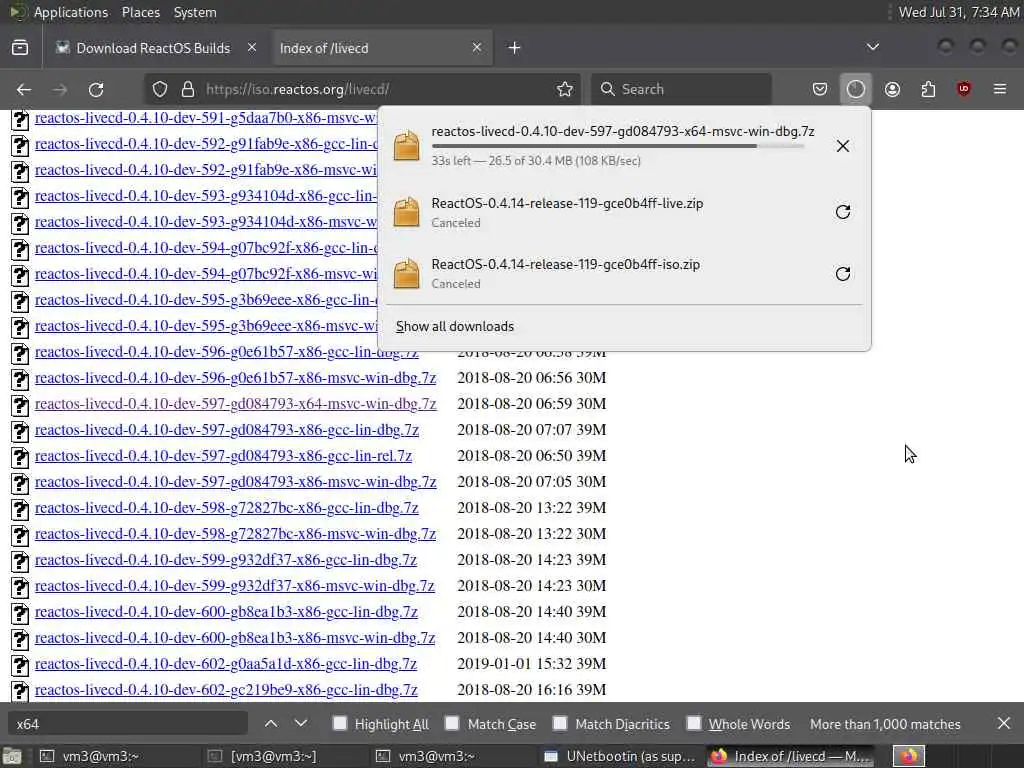Click clock showing Wed Jul 31, 7:34 AM
This screenshot has height=768, width=1024.
[x=958, y=12]
